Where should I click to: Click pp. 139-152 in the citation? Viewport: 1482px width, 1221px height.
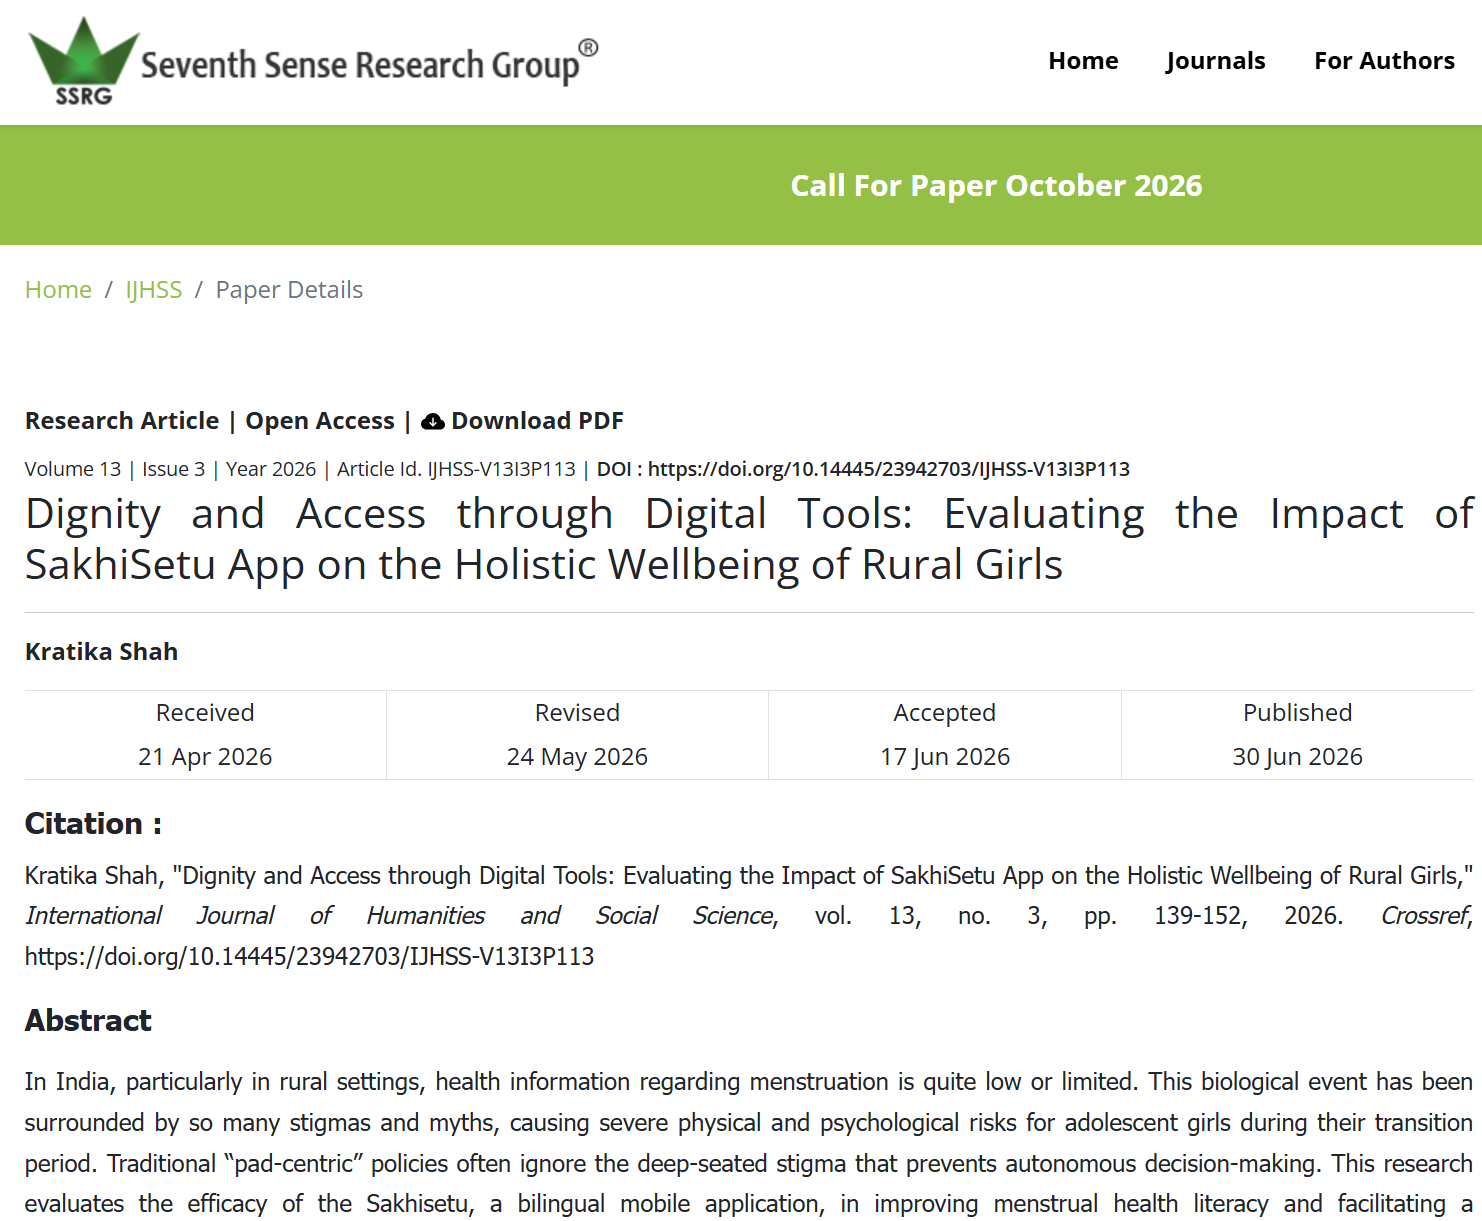coord(1165,916)
